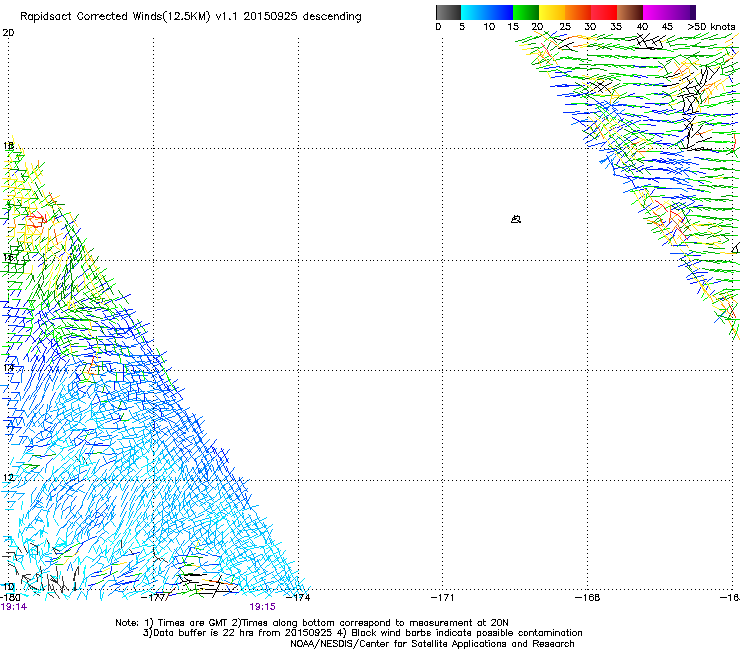This screenshot has height=650, width=740.
Task: Click the longitude label '-180'
Action: (x=10, y=598)
